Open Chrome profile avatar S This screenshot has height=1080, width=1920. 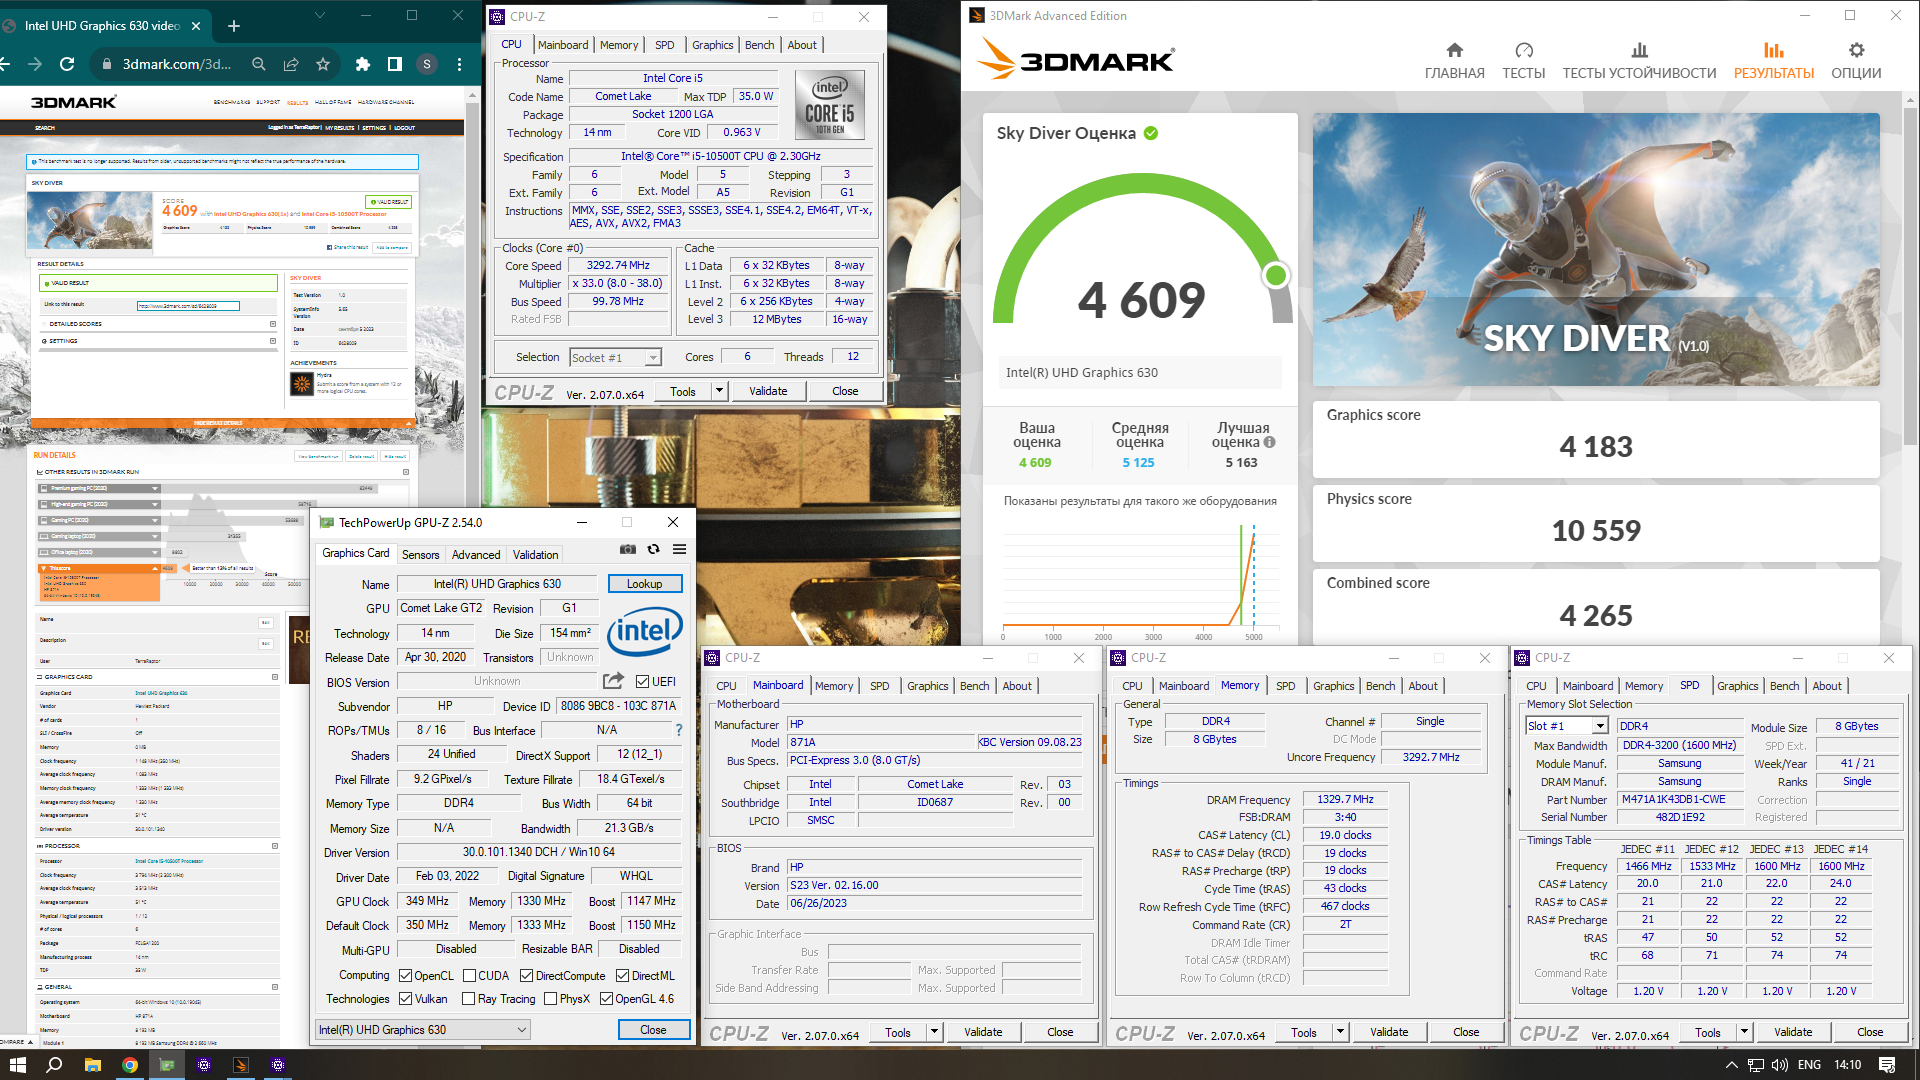click(427, 64)
